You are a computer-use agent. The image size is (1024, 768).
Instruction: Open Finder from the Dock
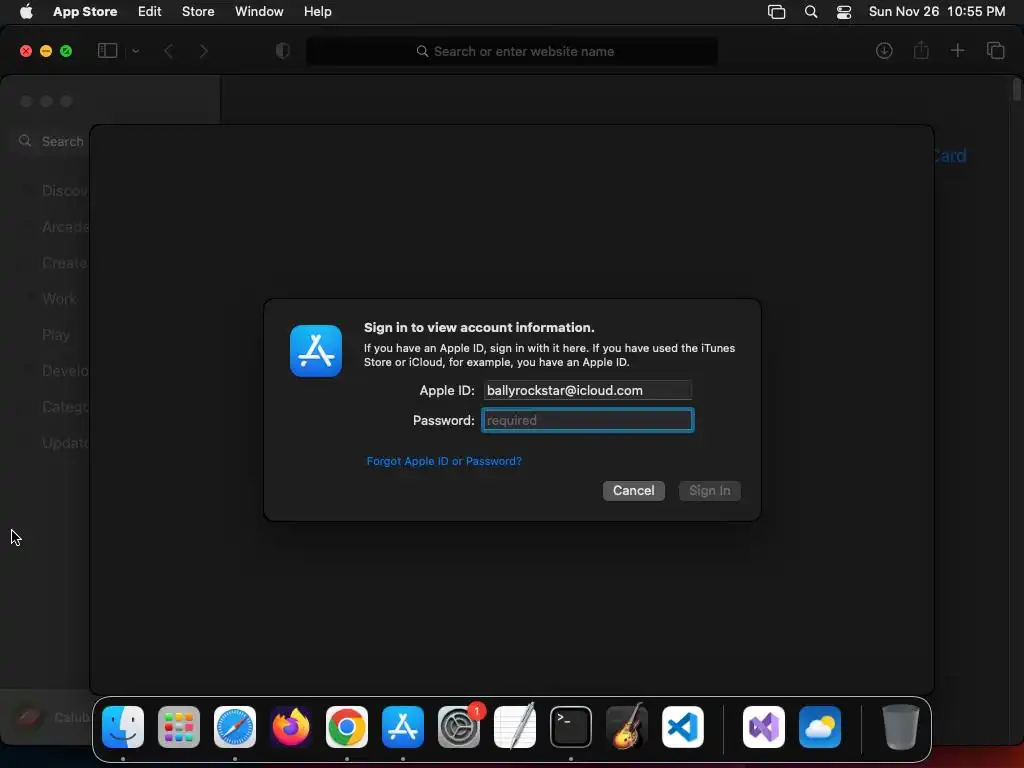pyautogui.click(x=123, y=727)
